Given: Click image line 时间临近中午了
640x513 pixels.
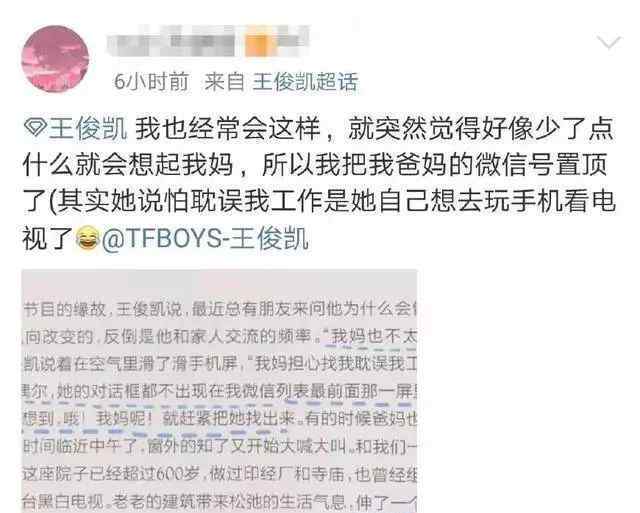Looking at the screenshot, I should click(x=81, y=446).
